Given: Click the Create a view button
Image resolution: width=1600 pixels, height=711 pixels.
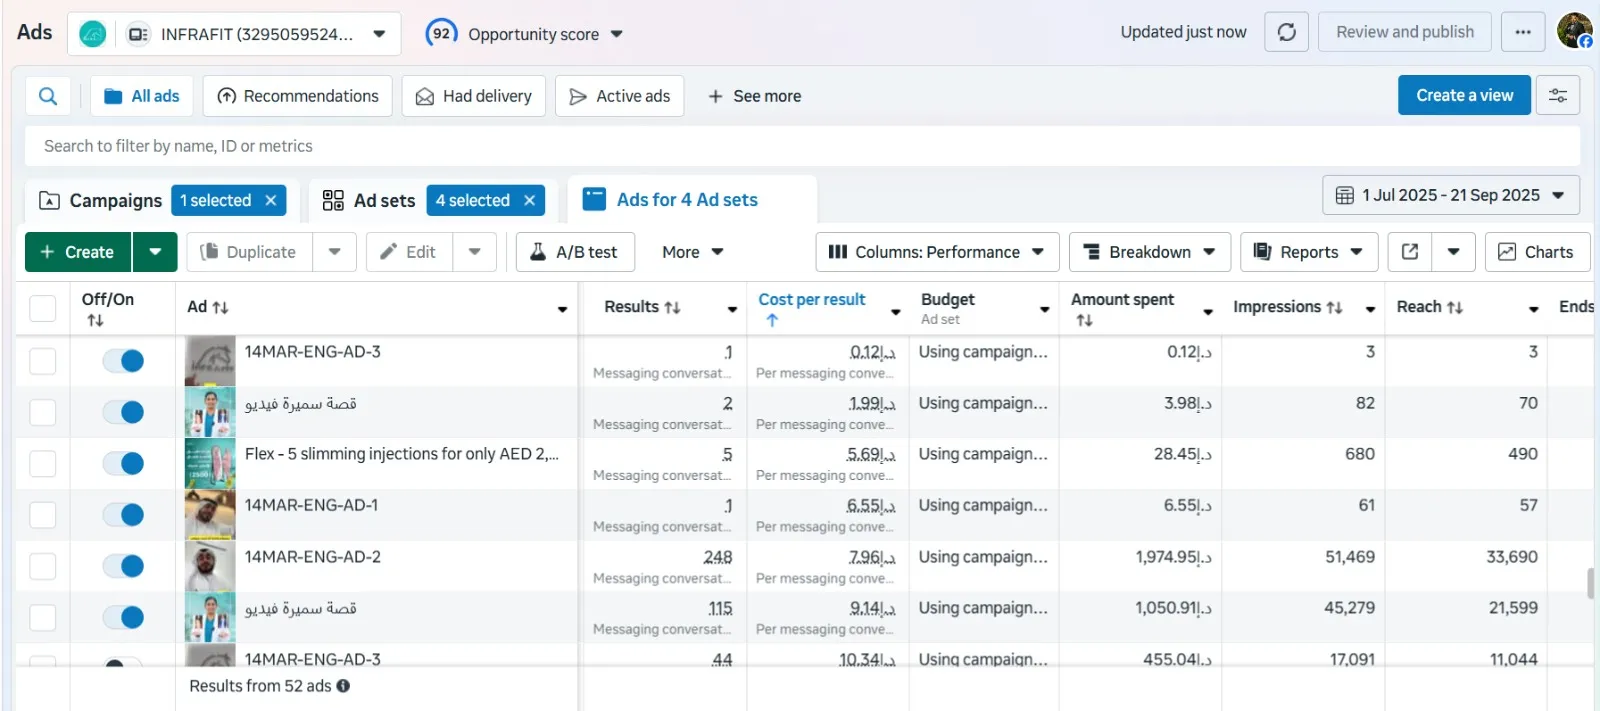Looking at the screenshot, I should (1463, 96).
